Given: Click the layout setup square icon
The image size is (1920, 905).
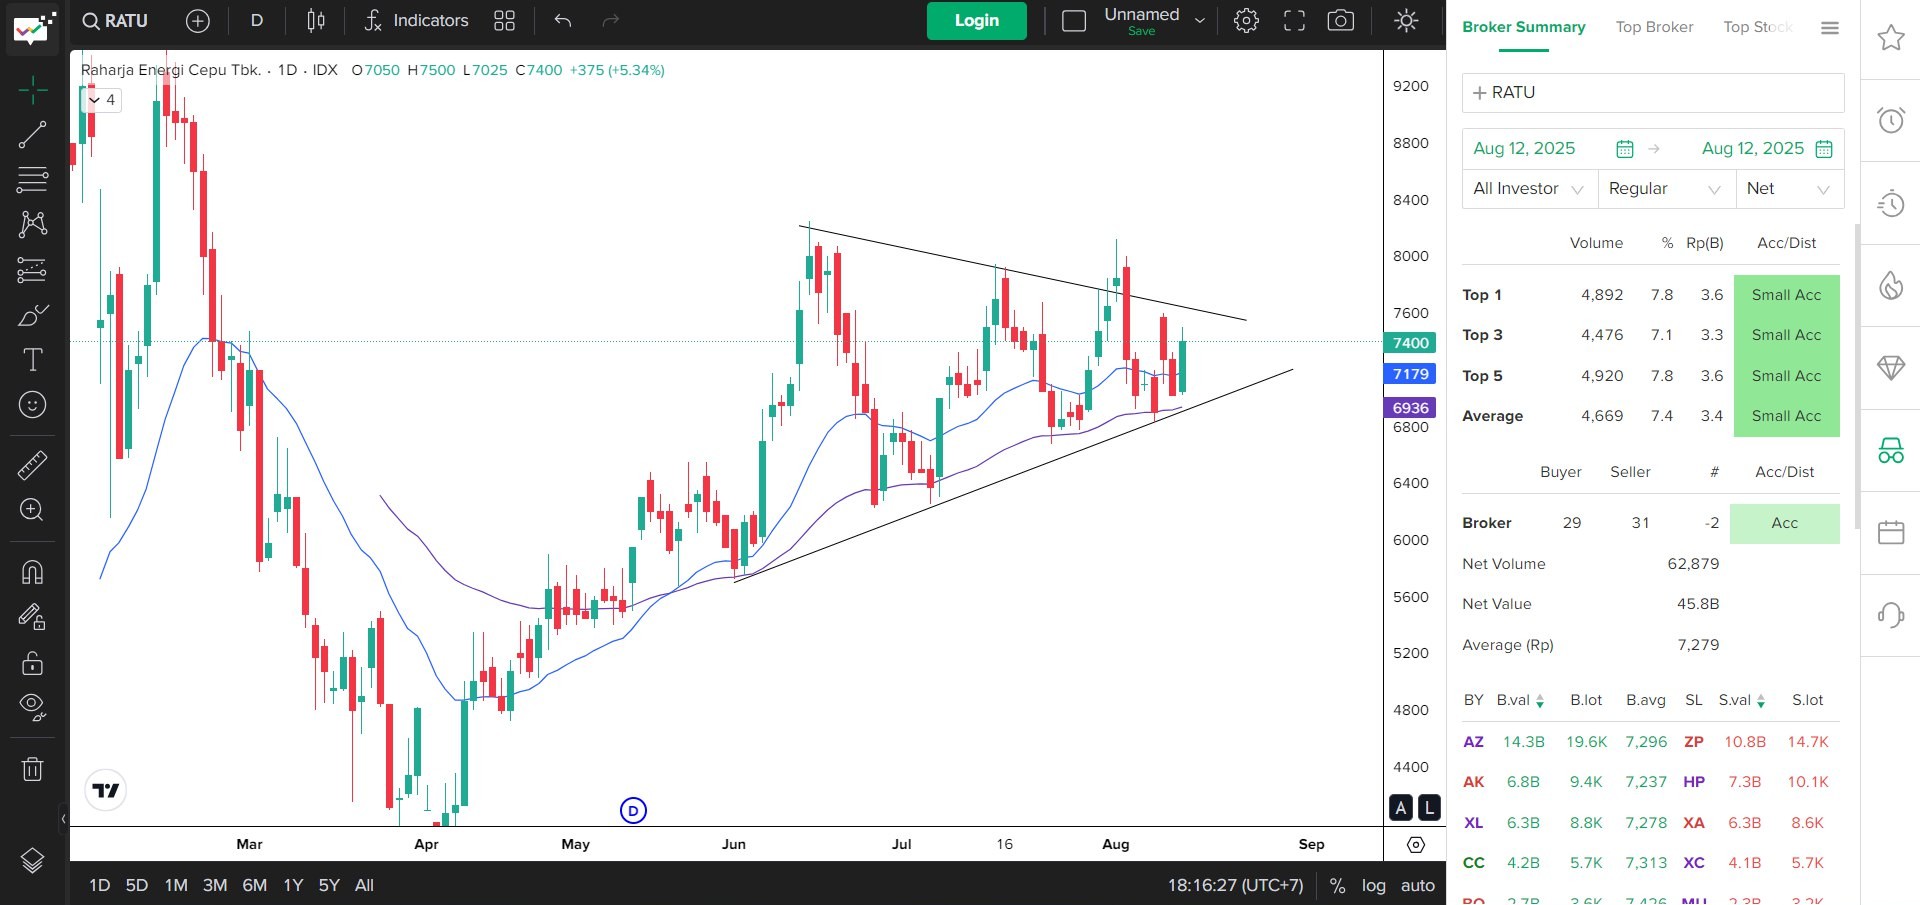Looking at the screenshot, I should tap(1074, 21).
